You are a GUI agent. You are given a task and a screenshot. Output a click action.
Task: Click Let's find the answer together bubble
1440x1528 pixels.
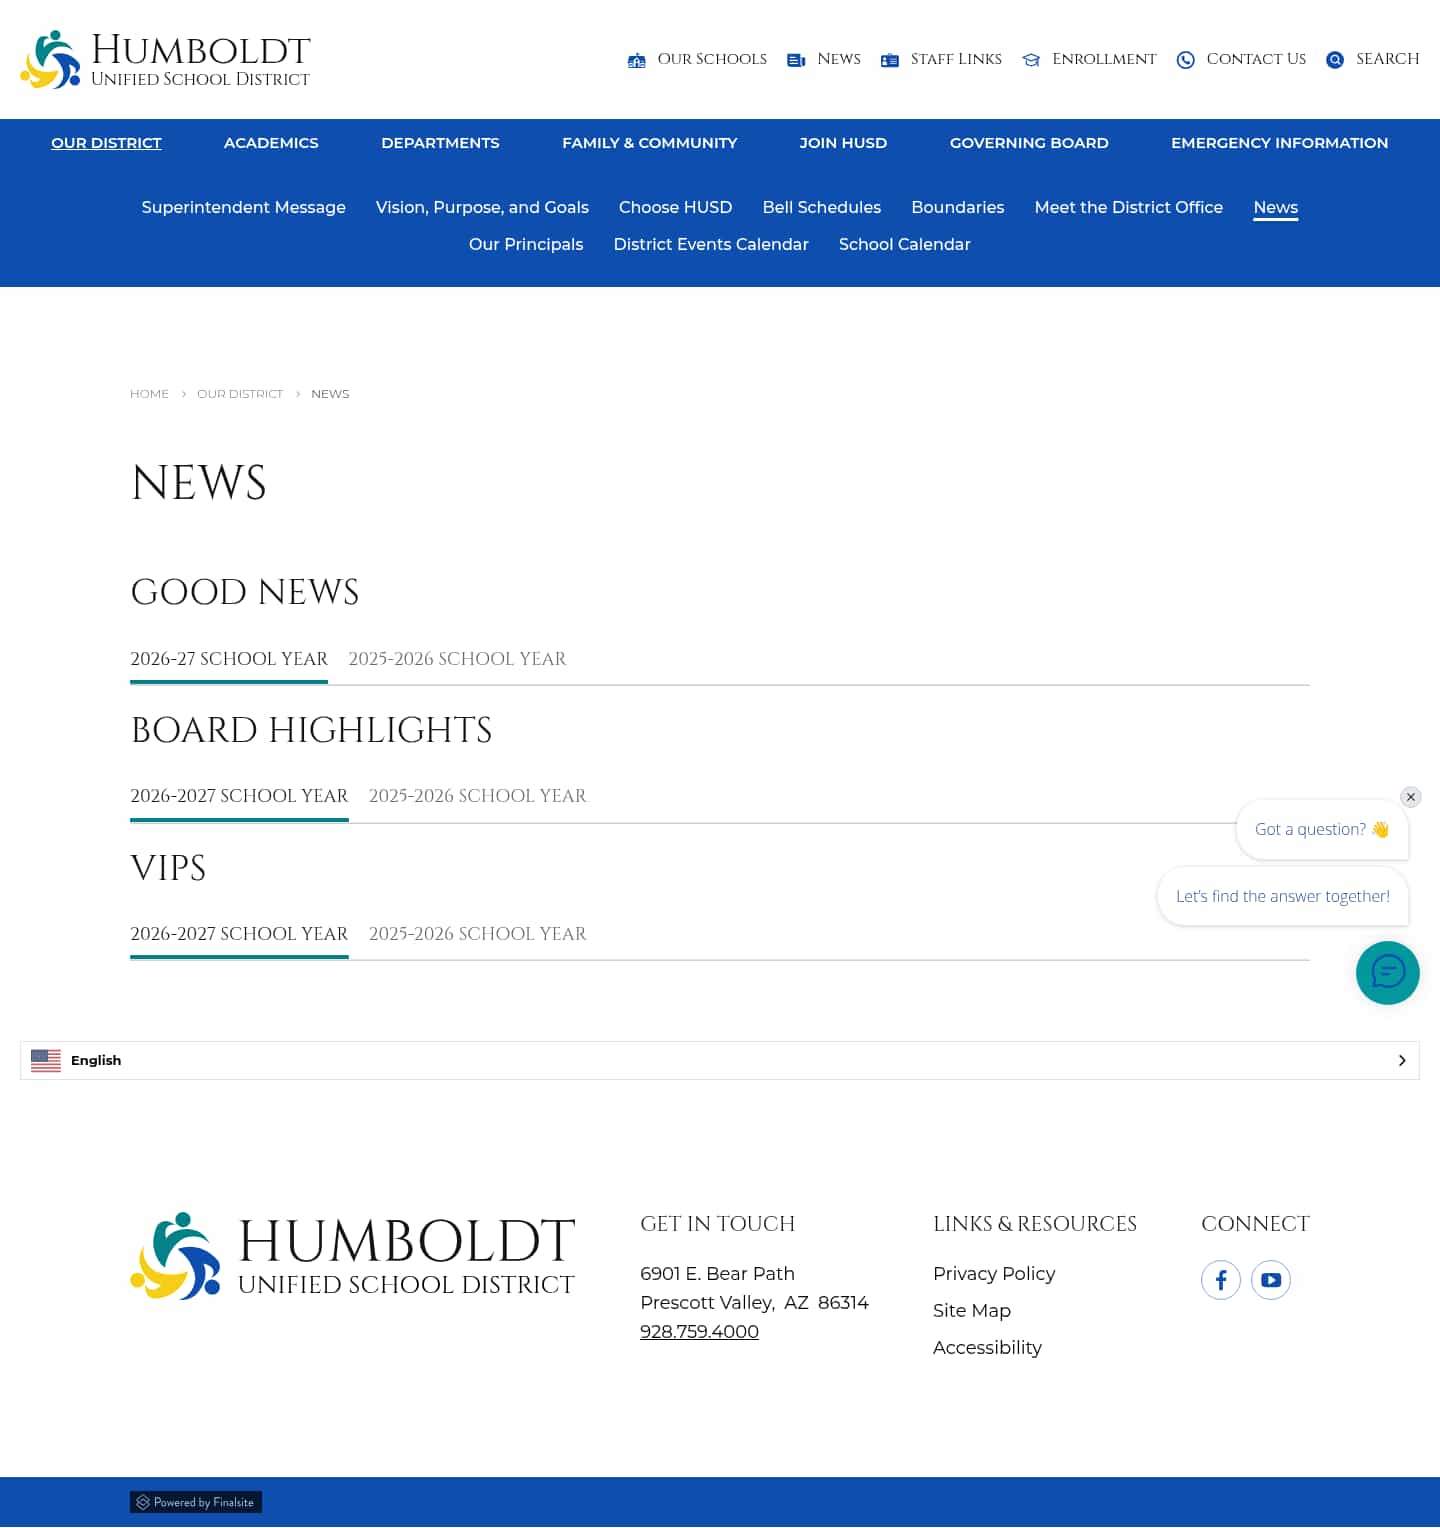pos(1283,896)
